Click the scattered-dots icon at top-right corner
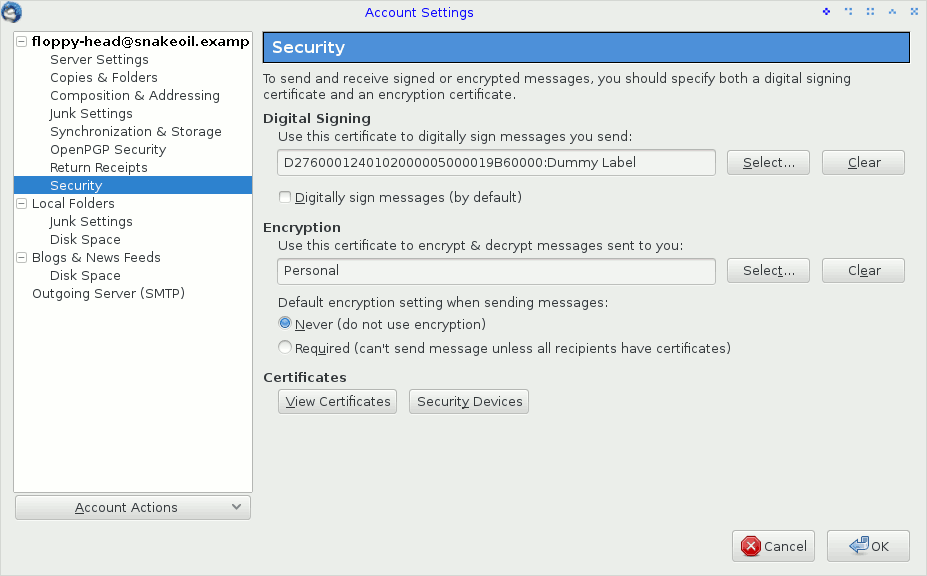Viewport: 927px width, 576px height. coord(913,11)
